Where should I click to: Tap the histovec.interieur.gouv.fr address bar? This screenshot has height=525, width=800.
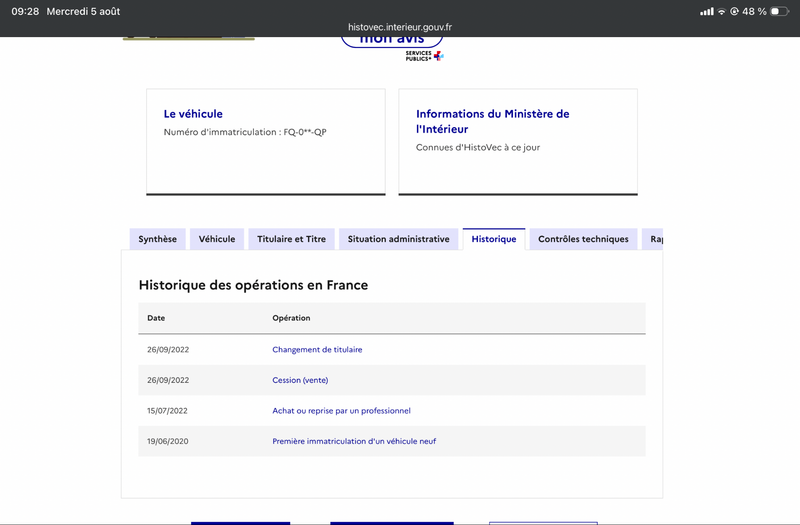pos(400,27)
